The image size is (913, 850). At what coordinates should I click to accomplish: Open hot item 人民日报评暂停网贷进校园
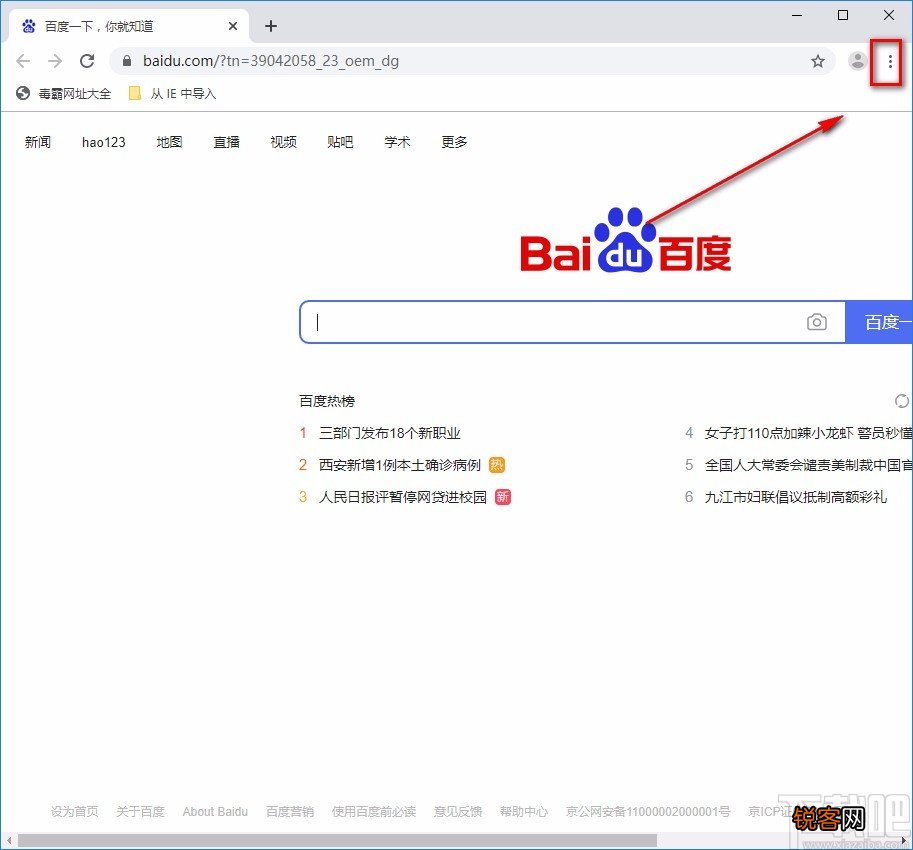click(x=402, y=497)
